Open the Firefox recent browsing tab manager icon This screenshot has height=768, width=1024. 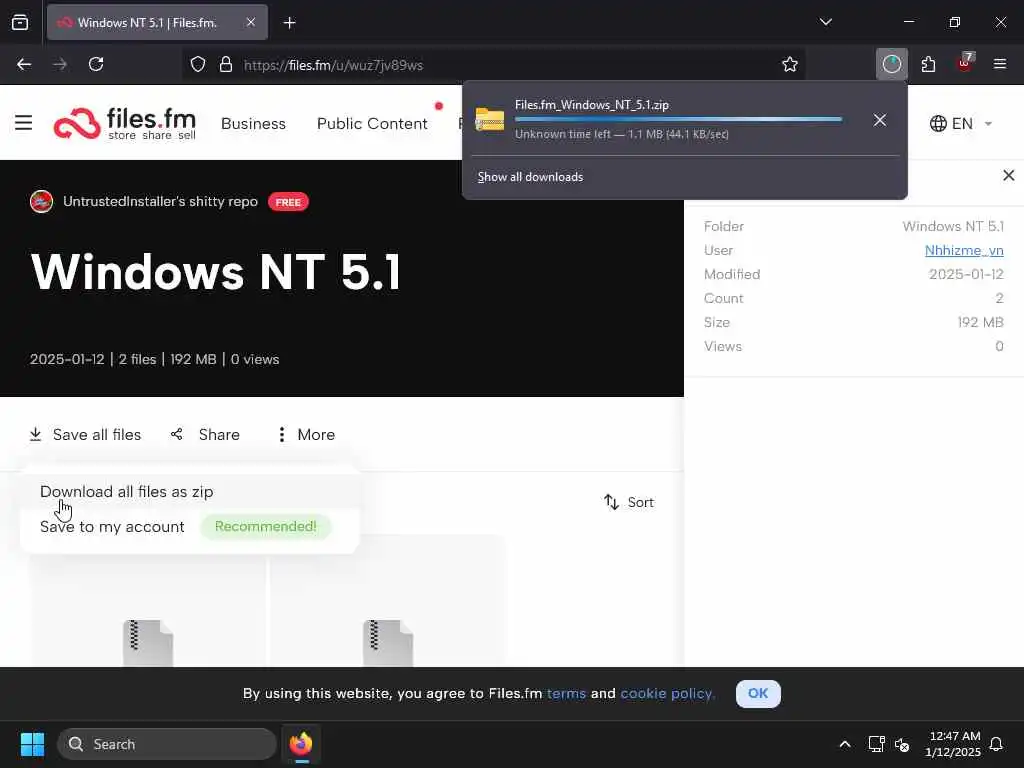coord(20,22)
